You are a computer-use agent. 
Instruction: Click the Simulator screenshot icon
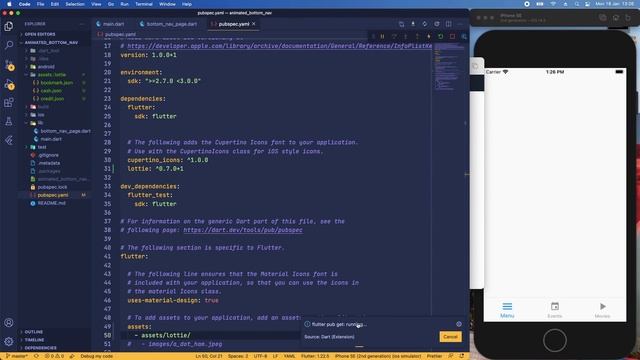(603, 18)
